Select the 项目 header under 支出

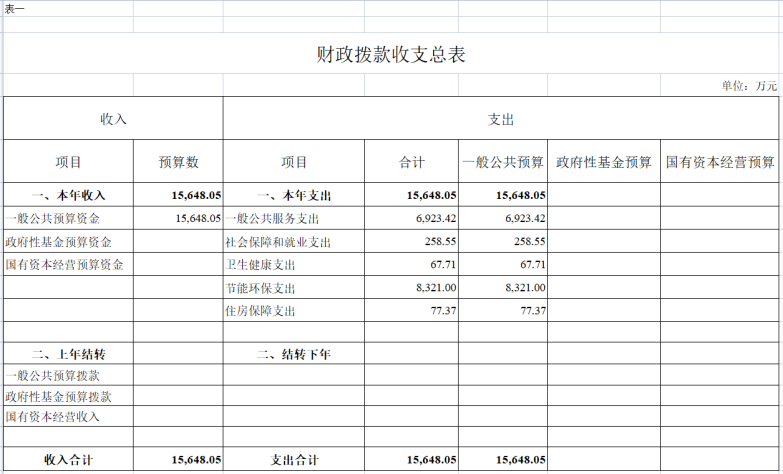[294, 162]
